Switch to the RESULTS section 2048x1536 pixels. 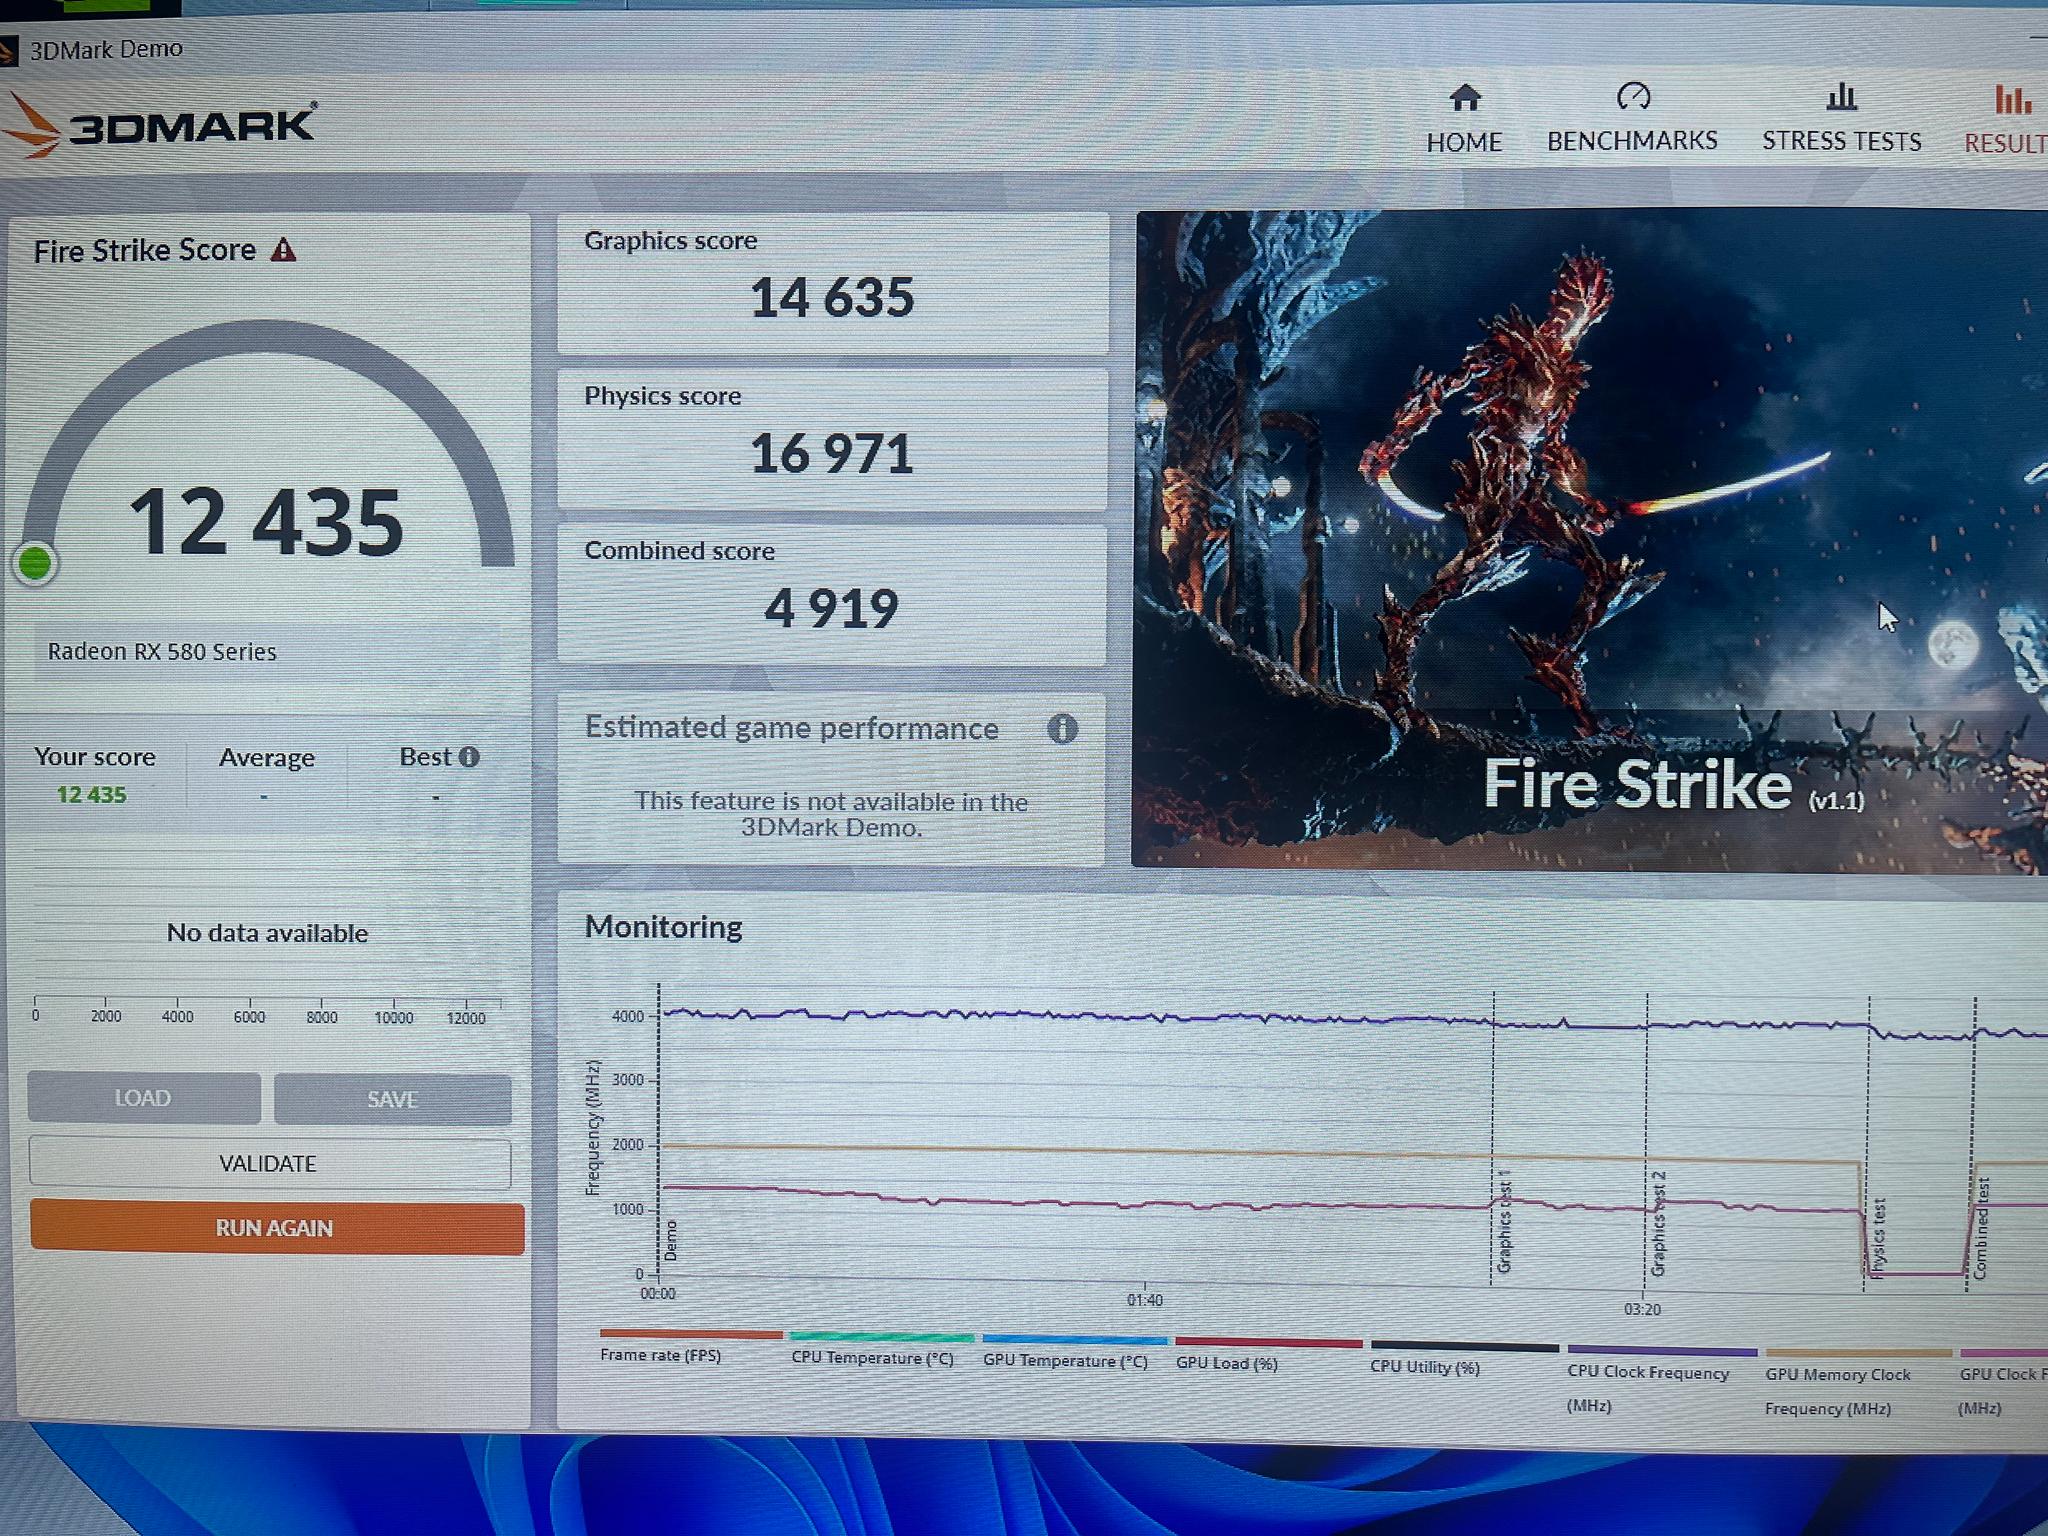pos(2006,121)
